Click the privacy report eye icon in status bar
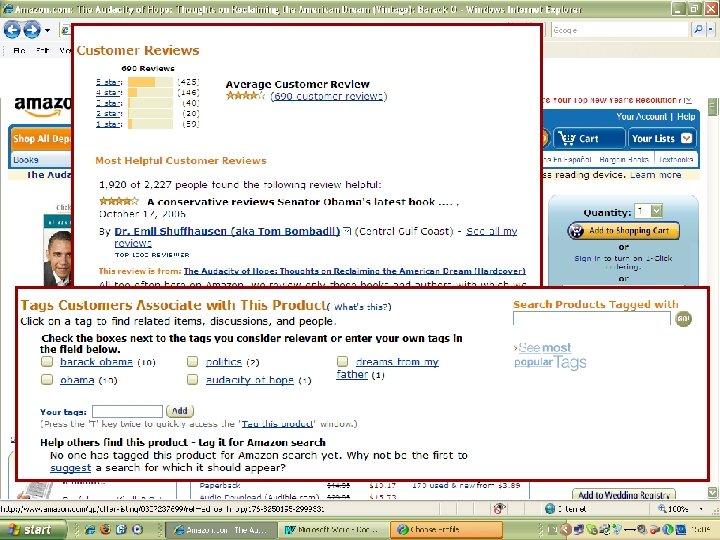This screenshot has width=720, height=540. coord(499,508)
